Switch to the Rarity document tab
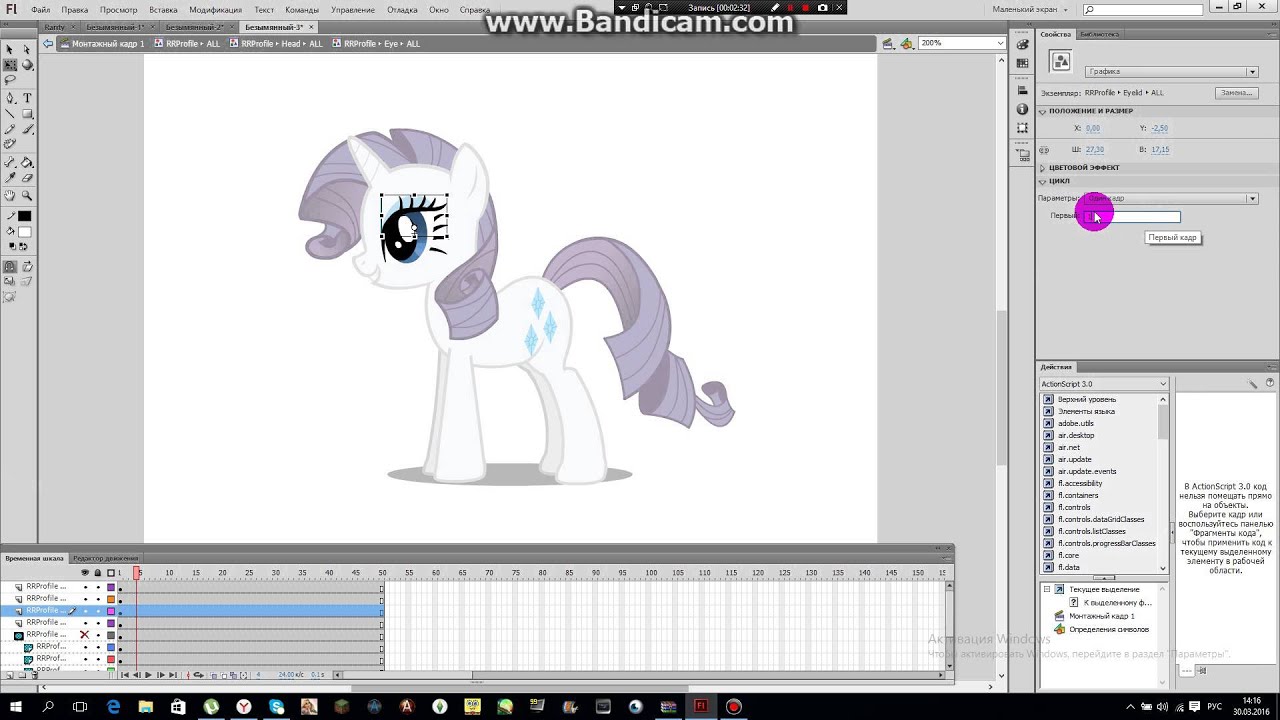The image size is (1280, 720). [x=55, y=27]
